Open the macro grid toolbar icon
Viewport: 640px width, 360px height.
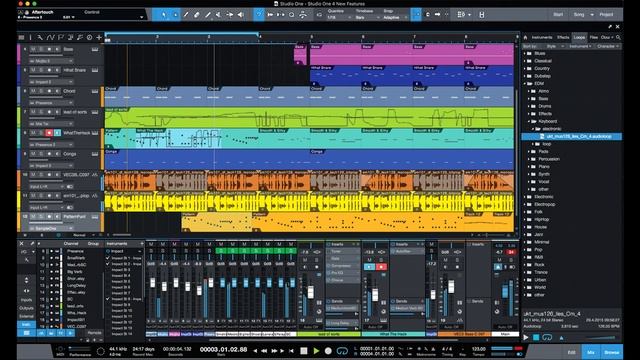pyautogui.click(x=461, y=15)
